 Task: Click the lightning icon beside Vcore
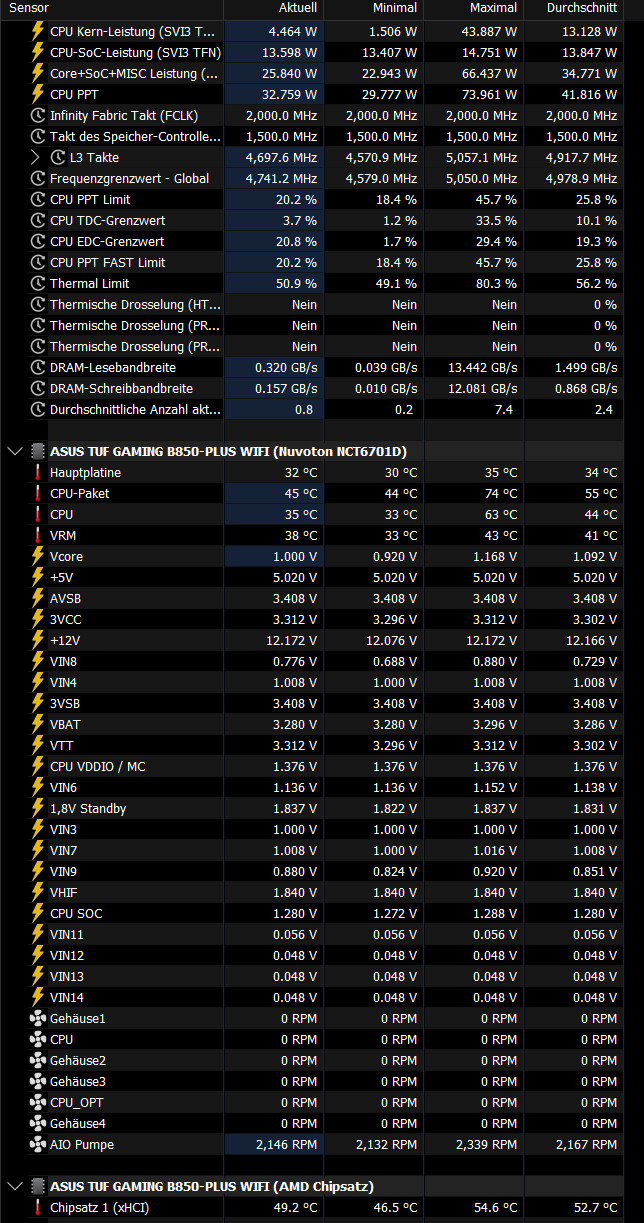pyautogui.click(x=38, y=556)
